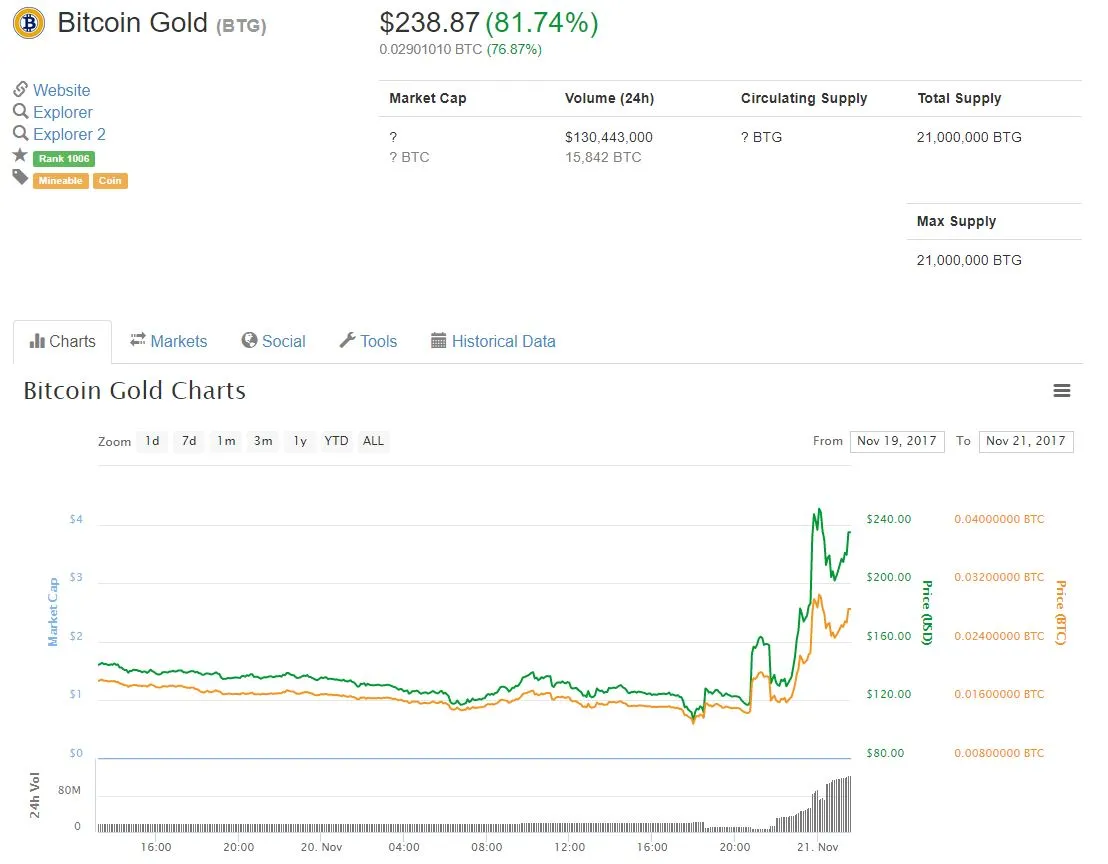Viewport: 1108px width, 864px height.
Task: Click the Bitcoin Gold coin logo
Action: (29, 23)
